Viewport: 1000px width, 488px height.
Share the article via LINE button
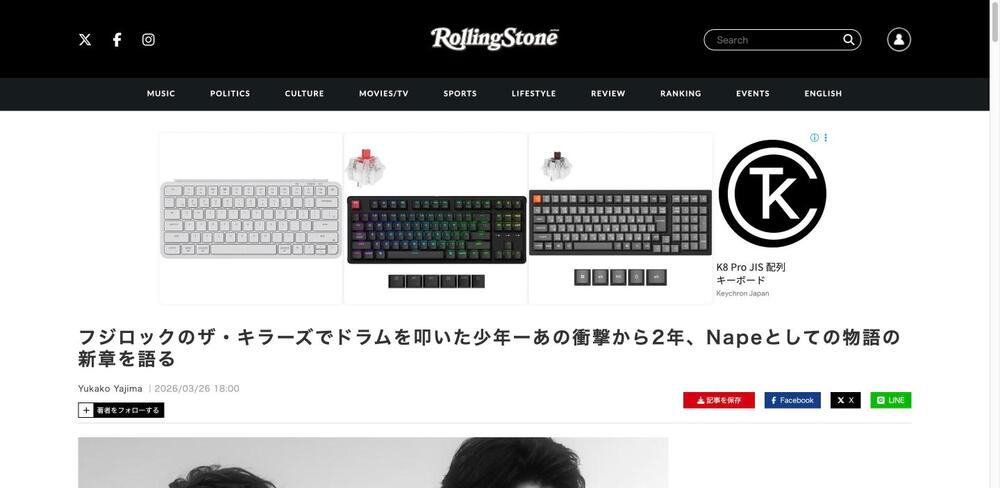tap(891, 400)
